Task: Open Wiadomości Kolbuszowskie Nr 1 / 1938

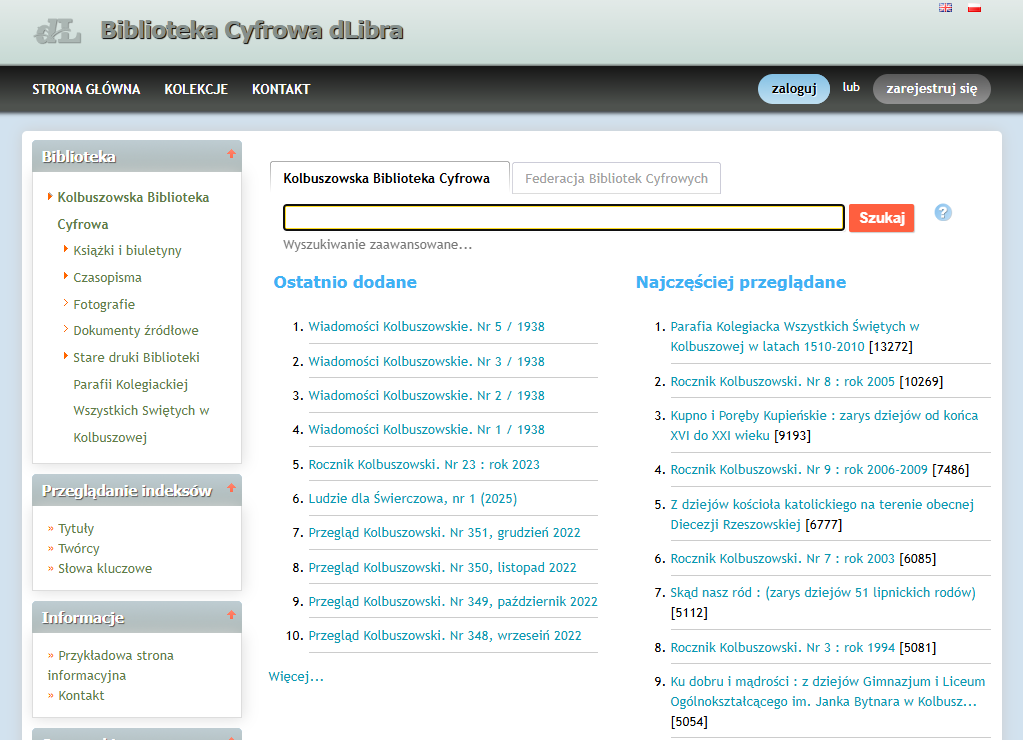Action: pyautogui.click(x=426, y=429)
